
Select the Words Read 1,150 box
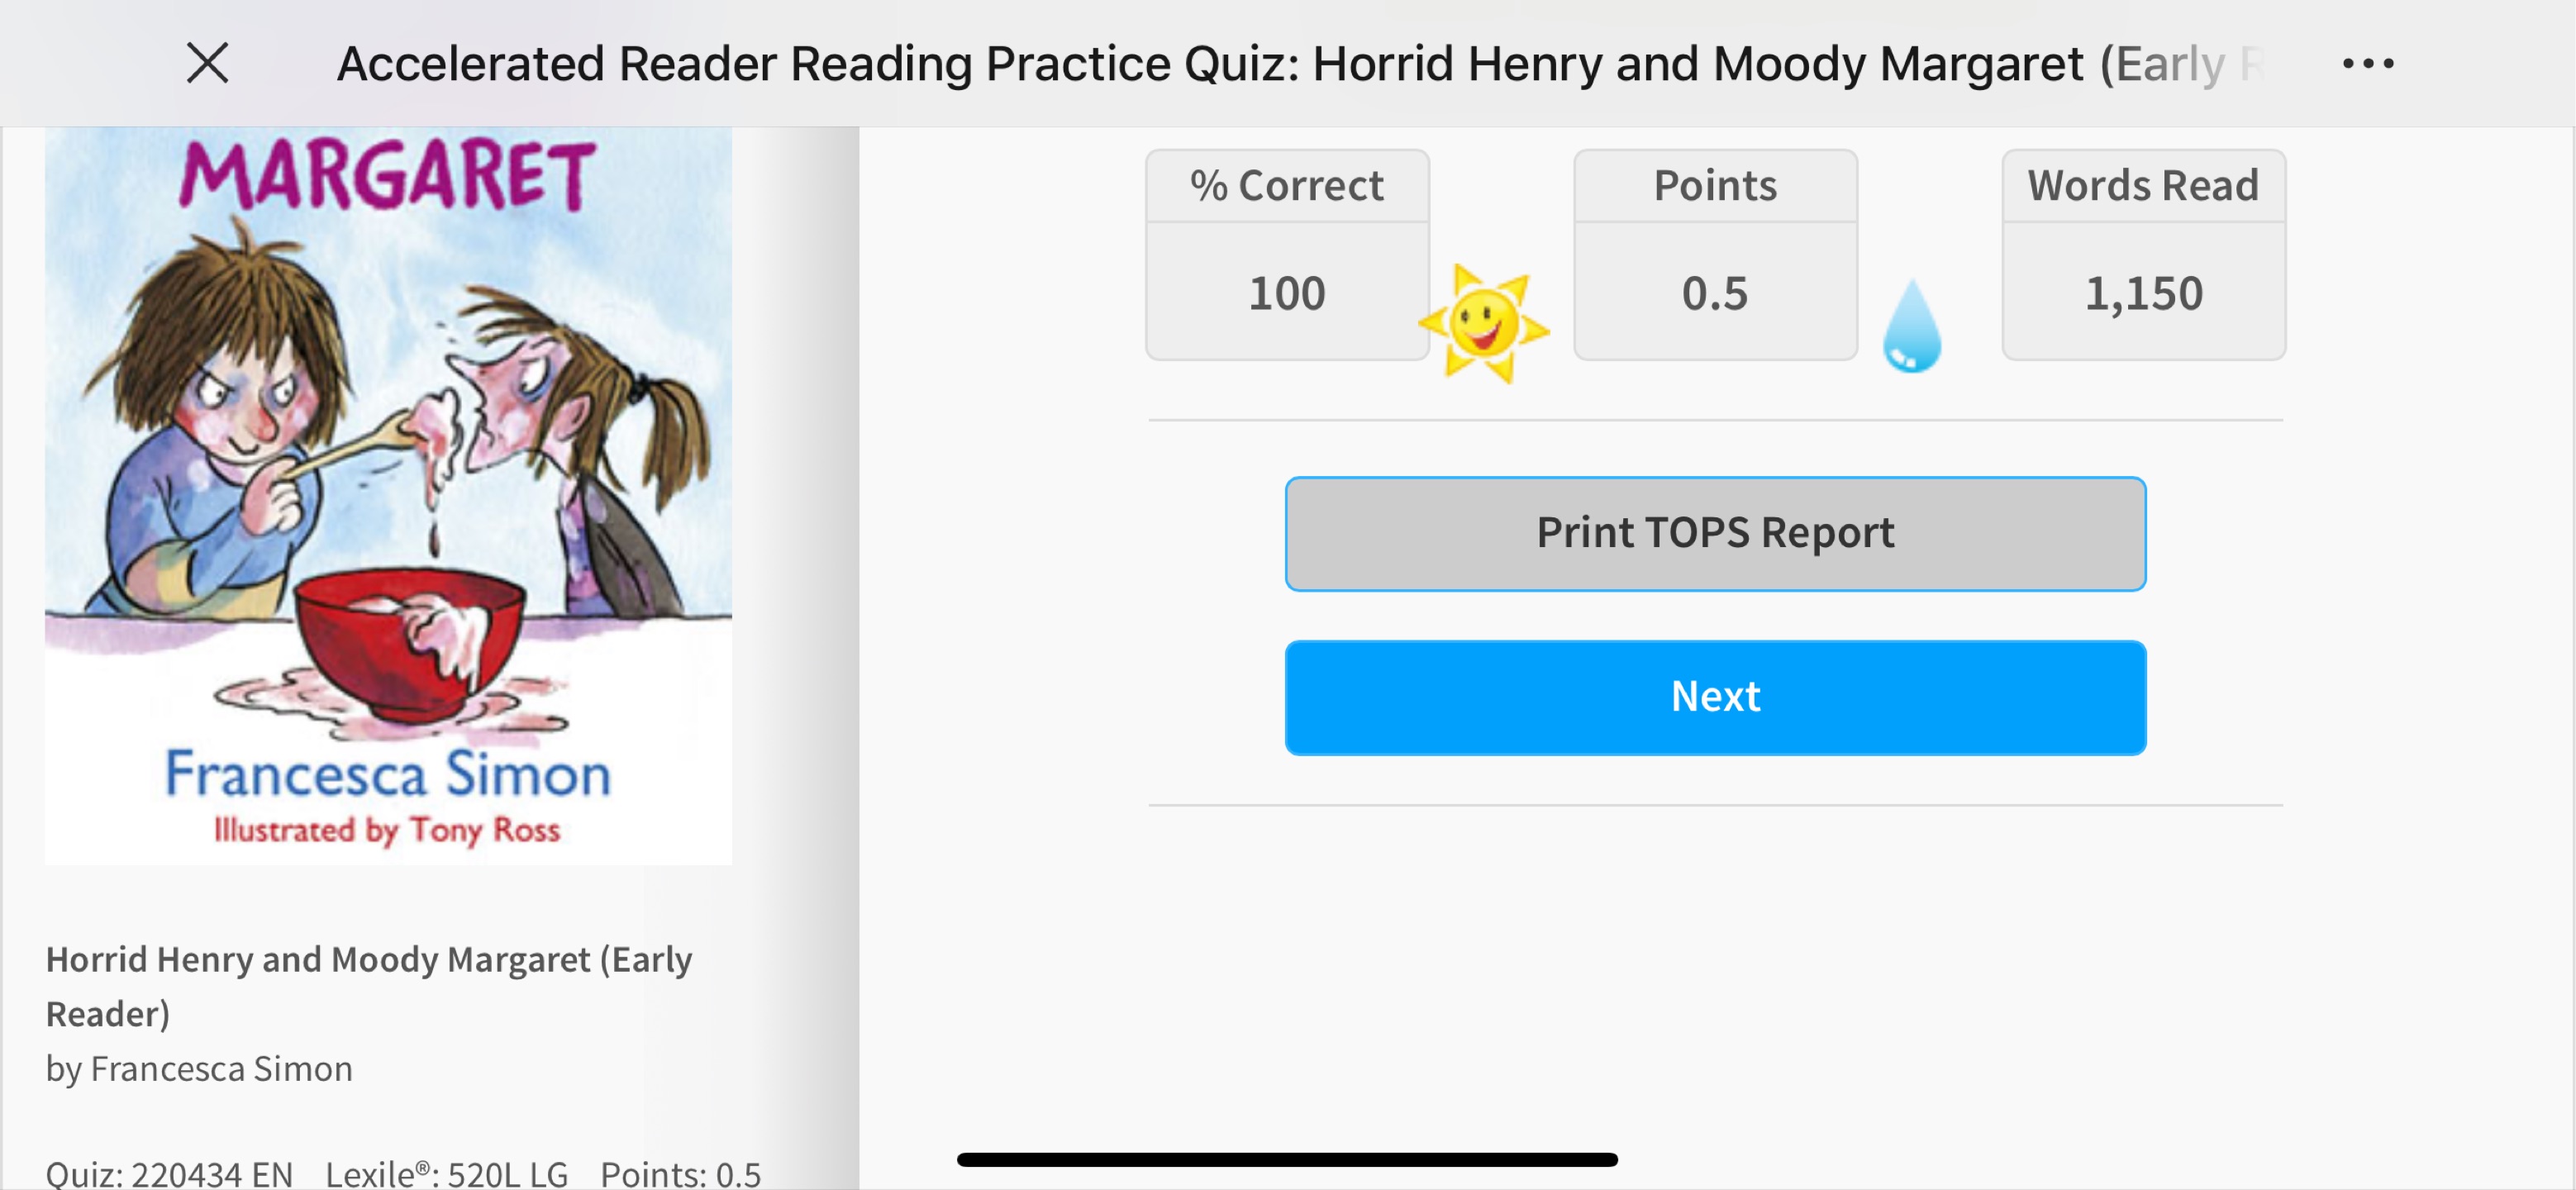click(2143, 255)
